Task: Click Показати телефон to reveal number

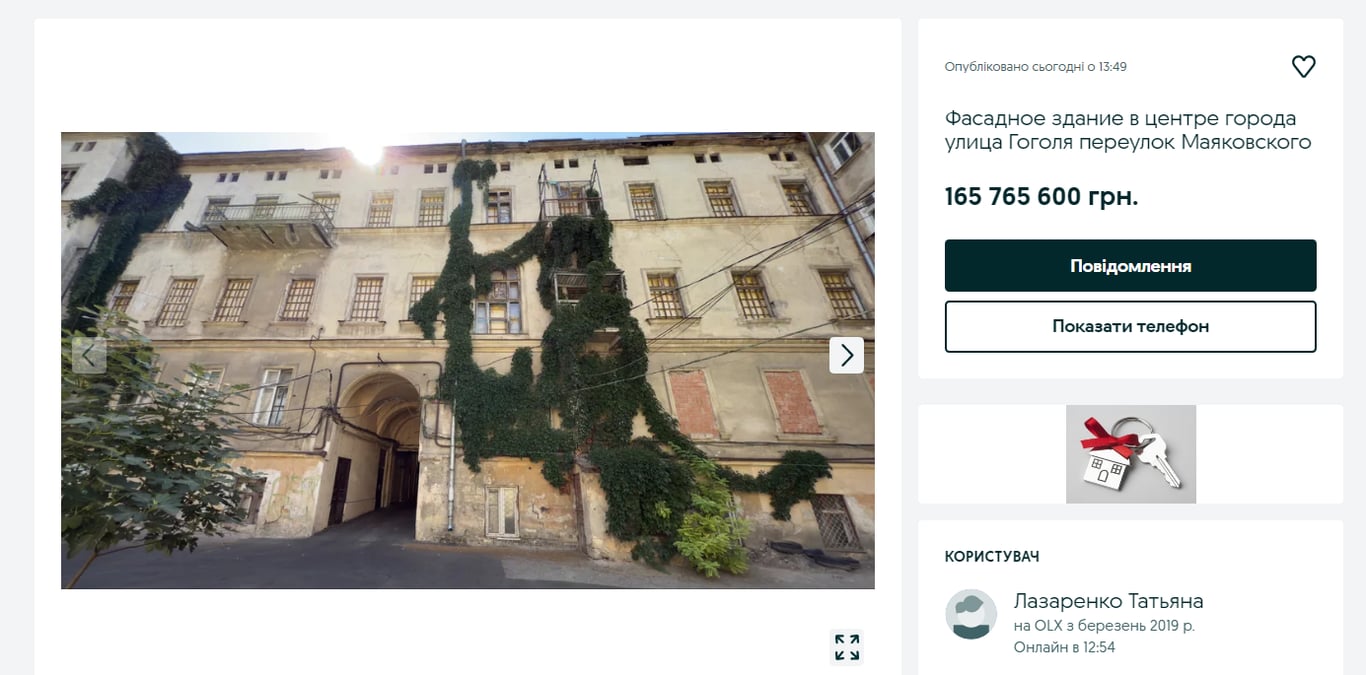Action: pos(1130,326)
